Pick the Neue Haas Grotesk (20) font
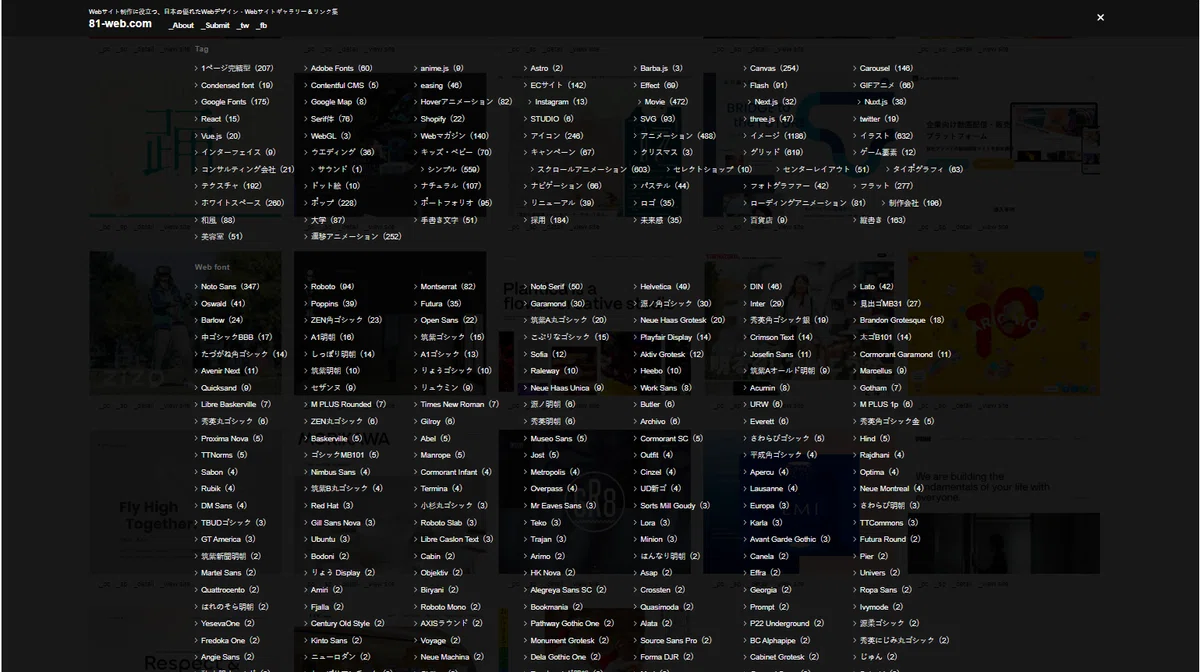The width and height of the screenshot is (1200, 672). (682, 321)
